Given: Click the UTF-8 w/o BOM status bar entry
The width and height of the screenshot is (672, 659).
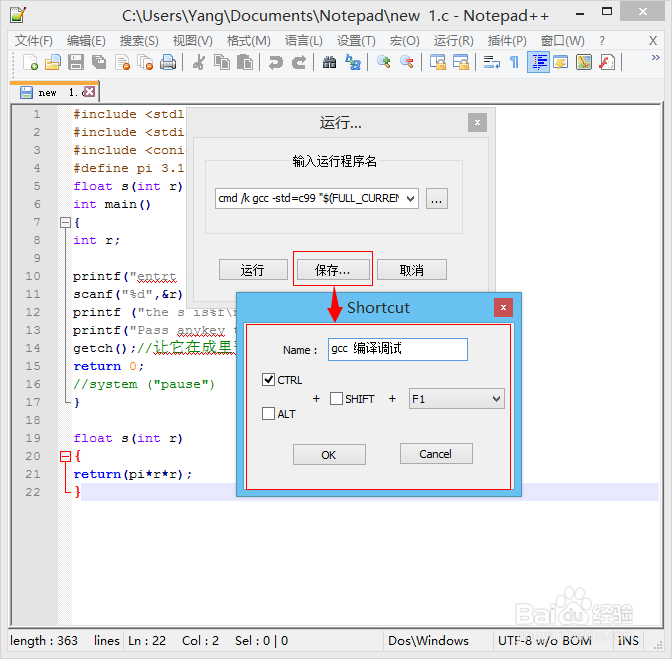Looking at the screenshot, I should coord(545,641).
